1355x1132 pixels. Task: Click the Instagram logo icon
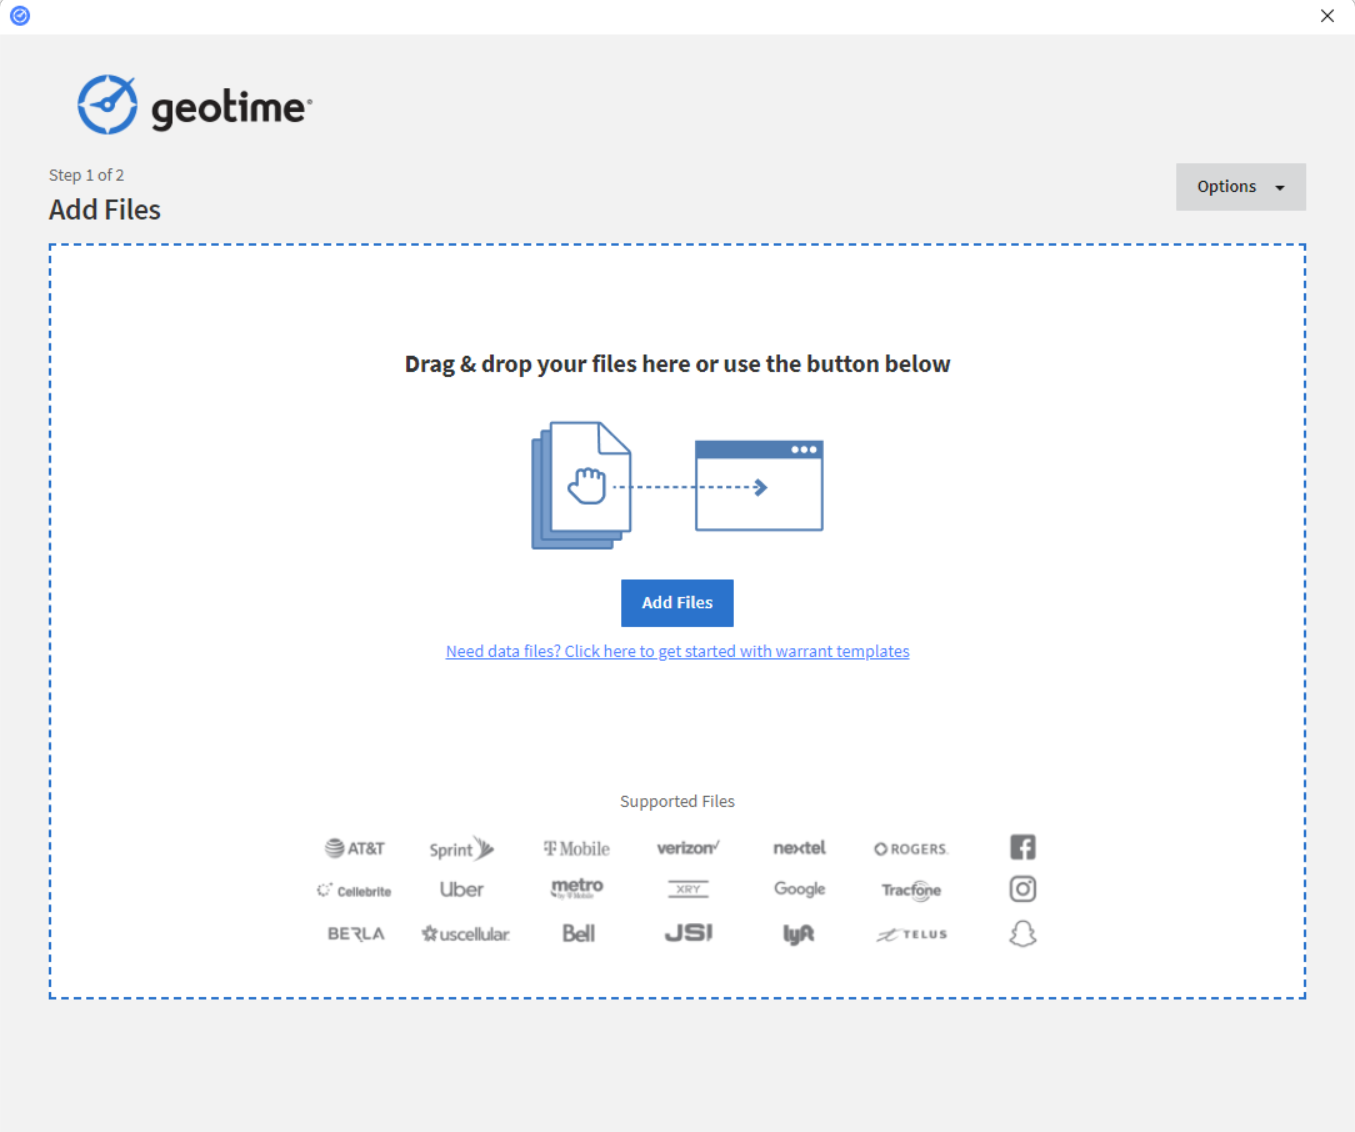click(1022, 889)
